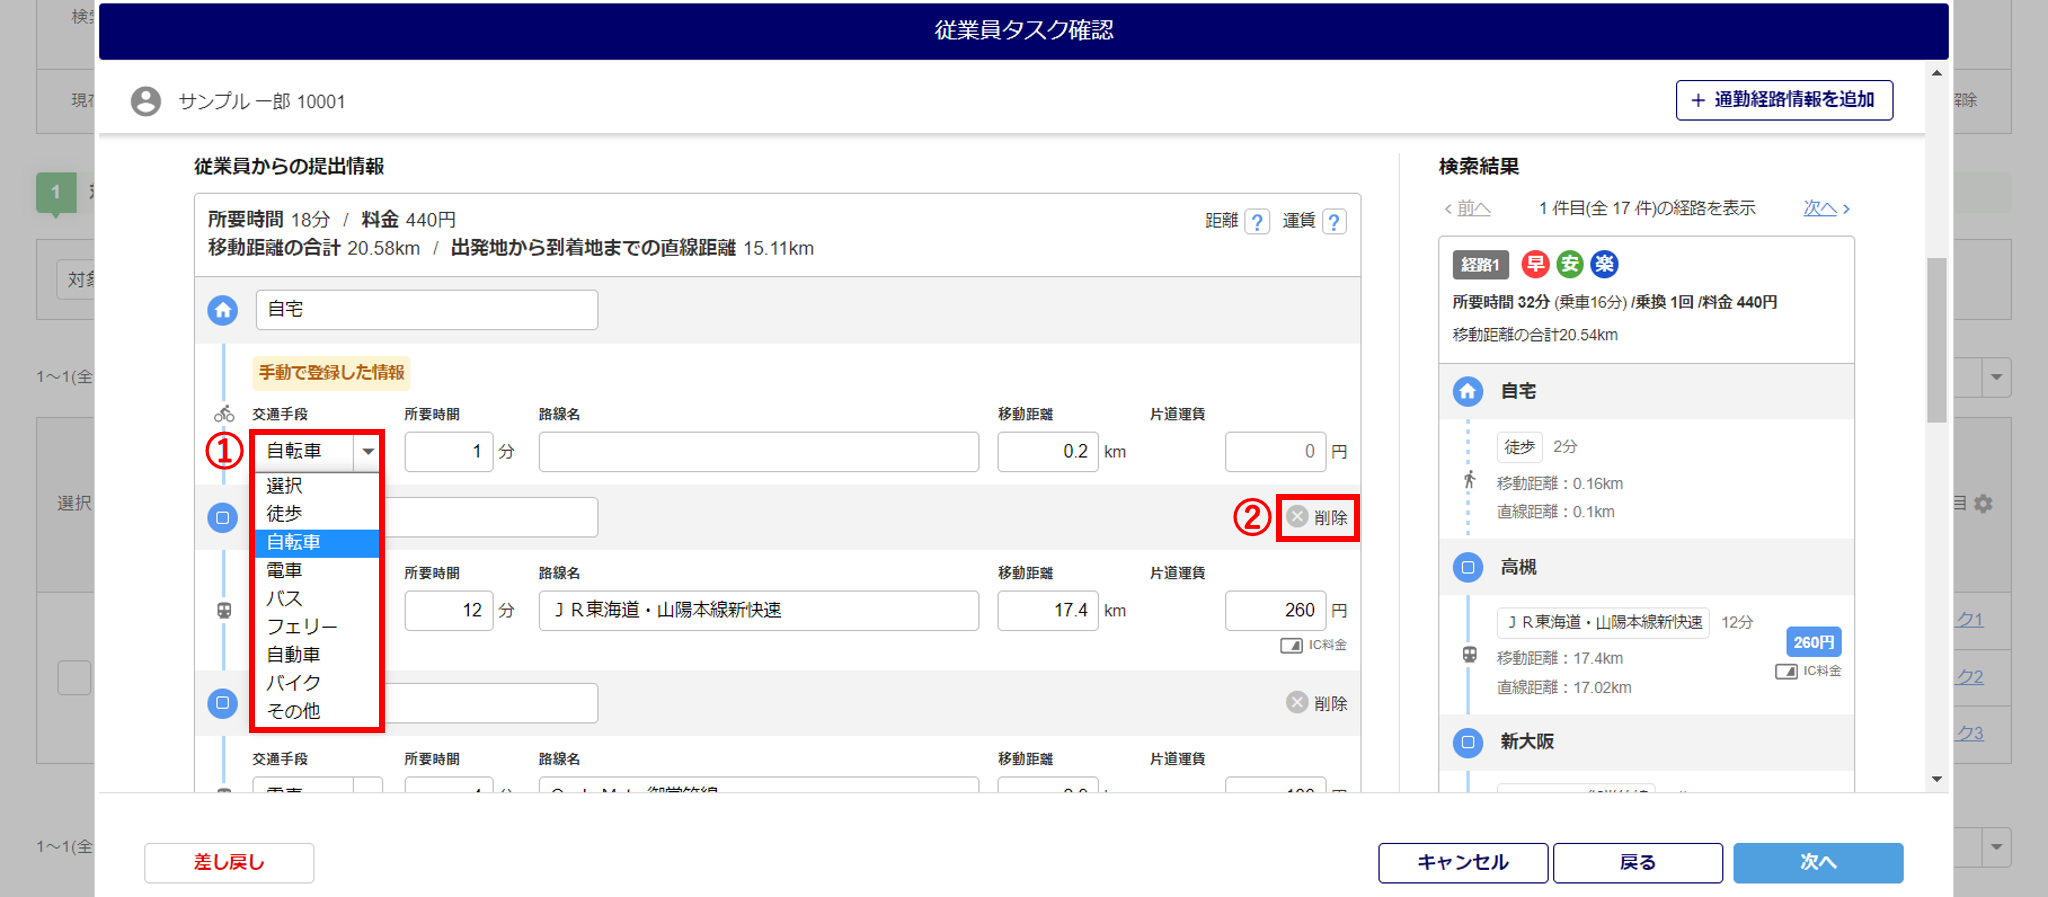Delete the second station via lower 削除 button
Image resolution: width=2048 pixels, height=897 pixels.
click(1317, 703)
